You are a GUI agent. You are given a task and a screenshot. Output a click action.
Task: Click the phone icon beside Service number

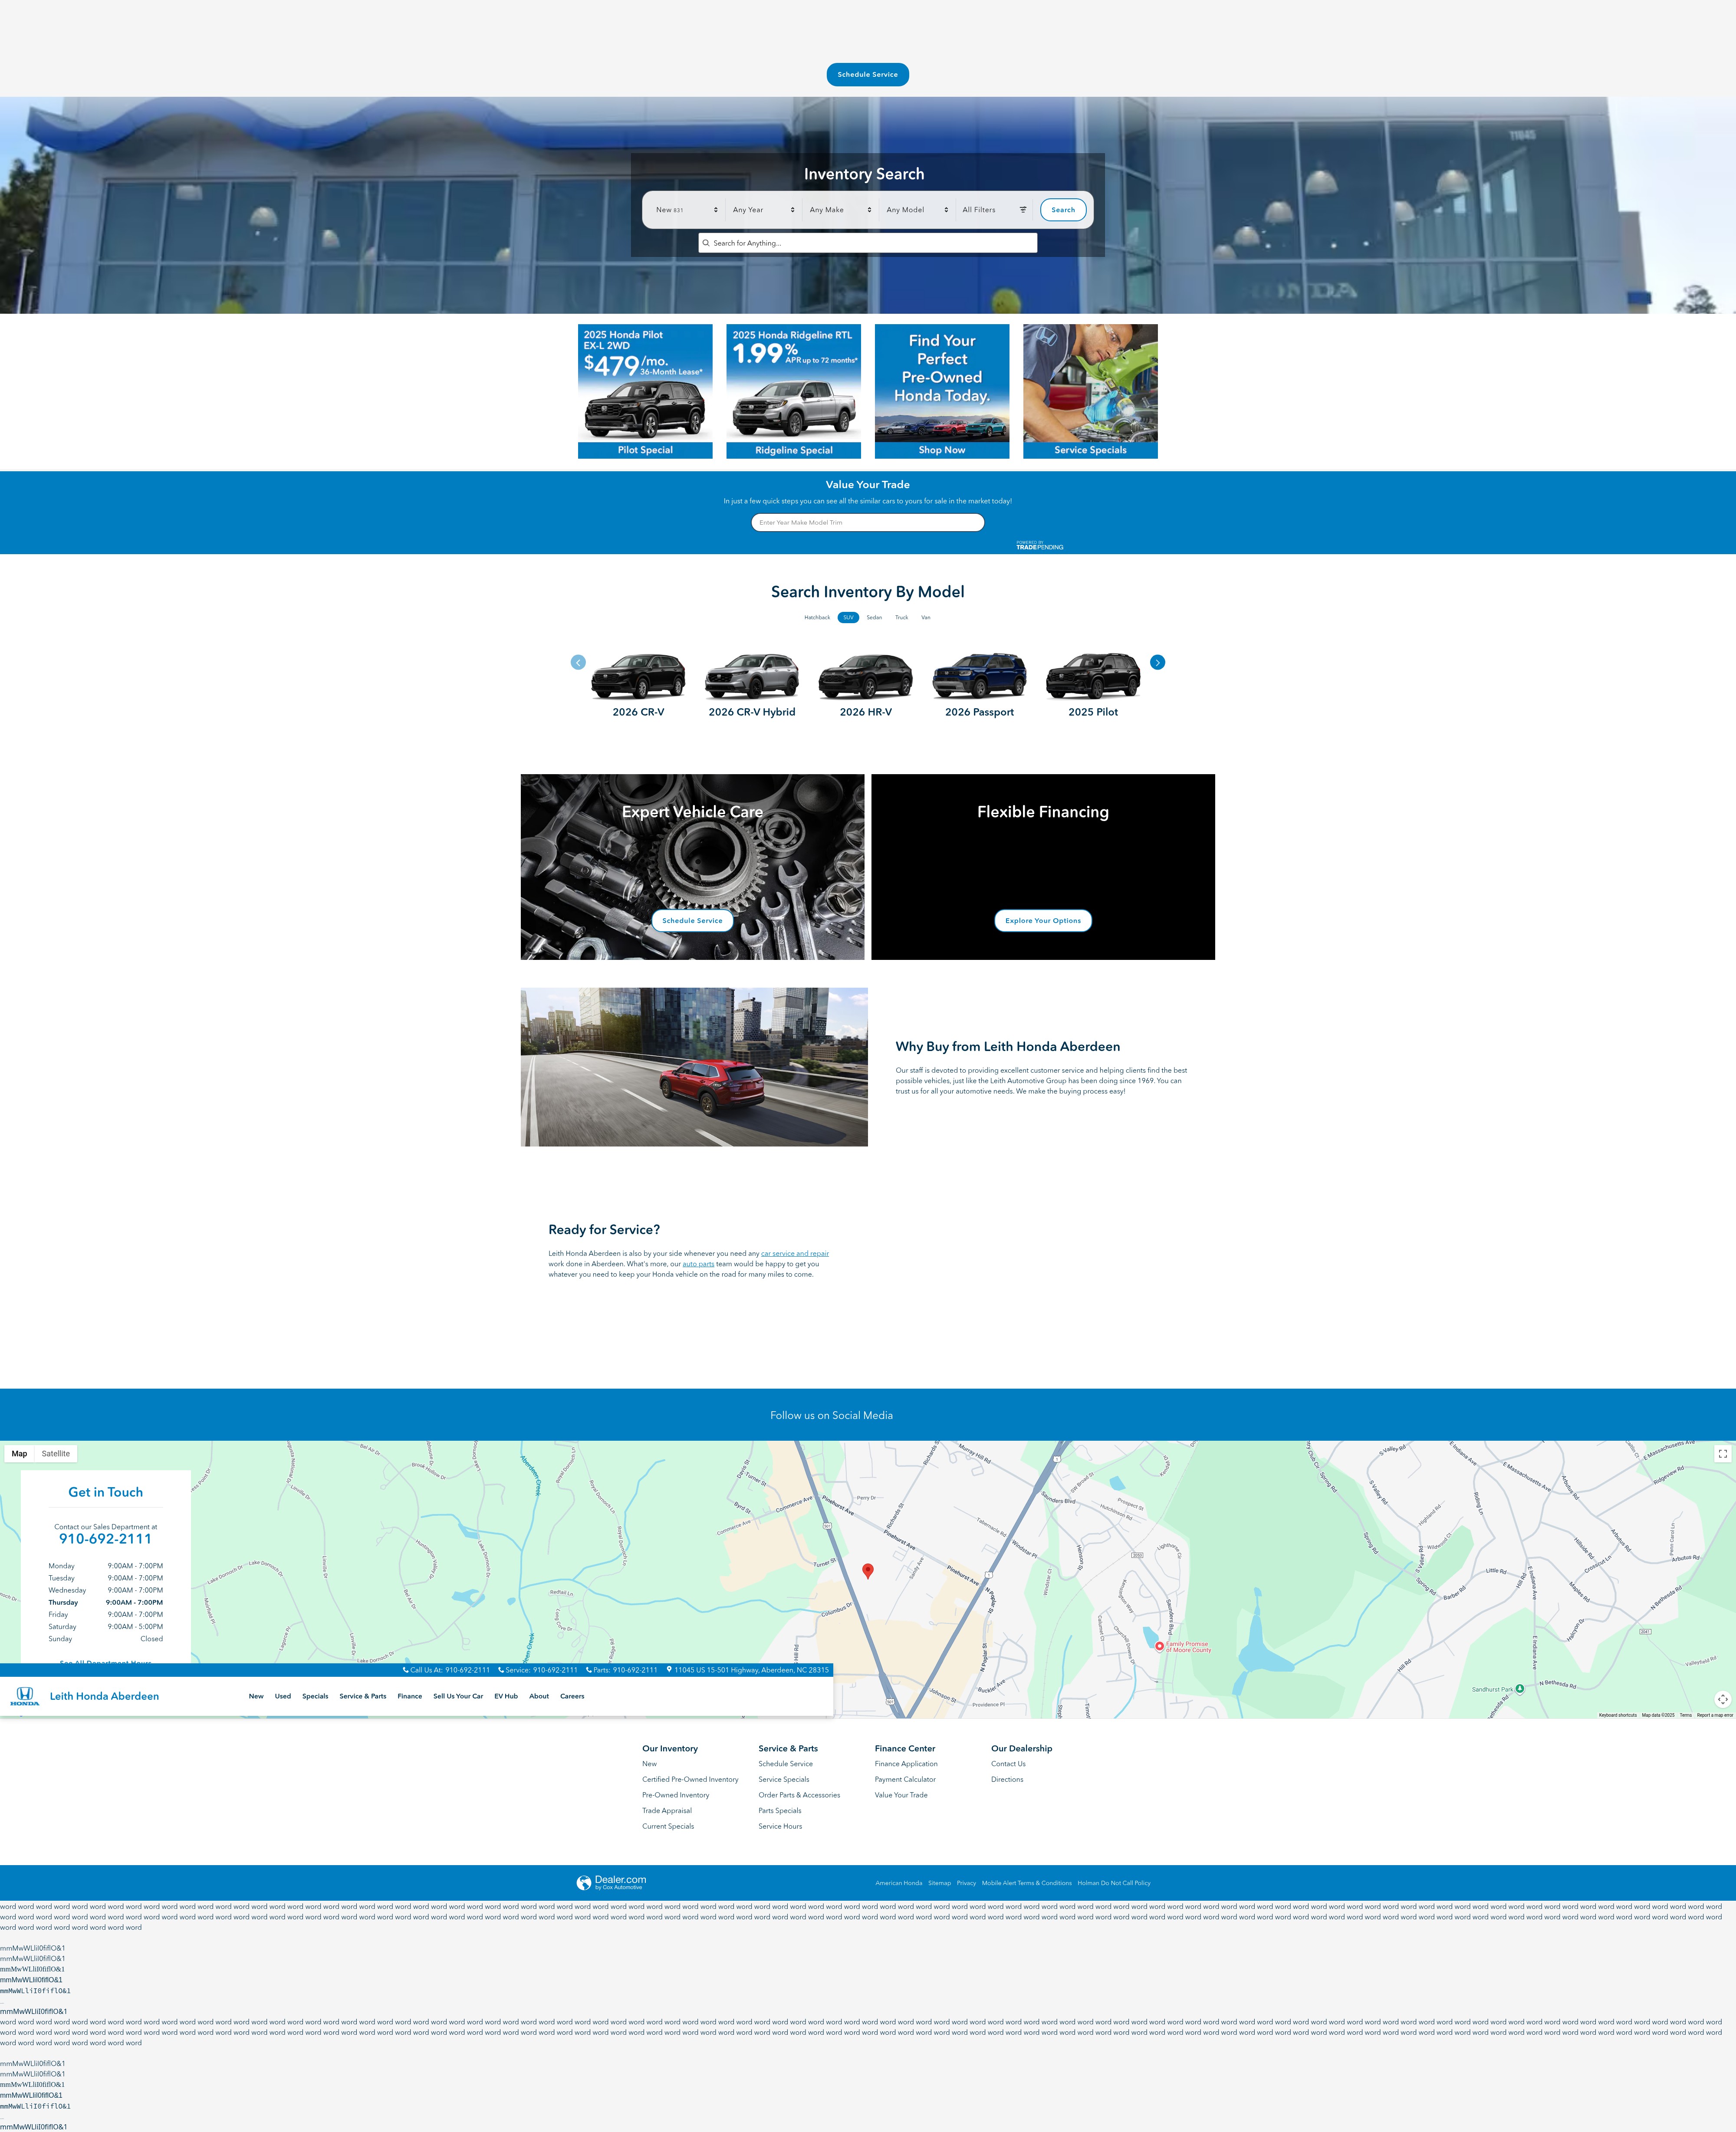[x=501, y=1669]
